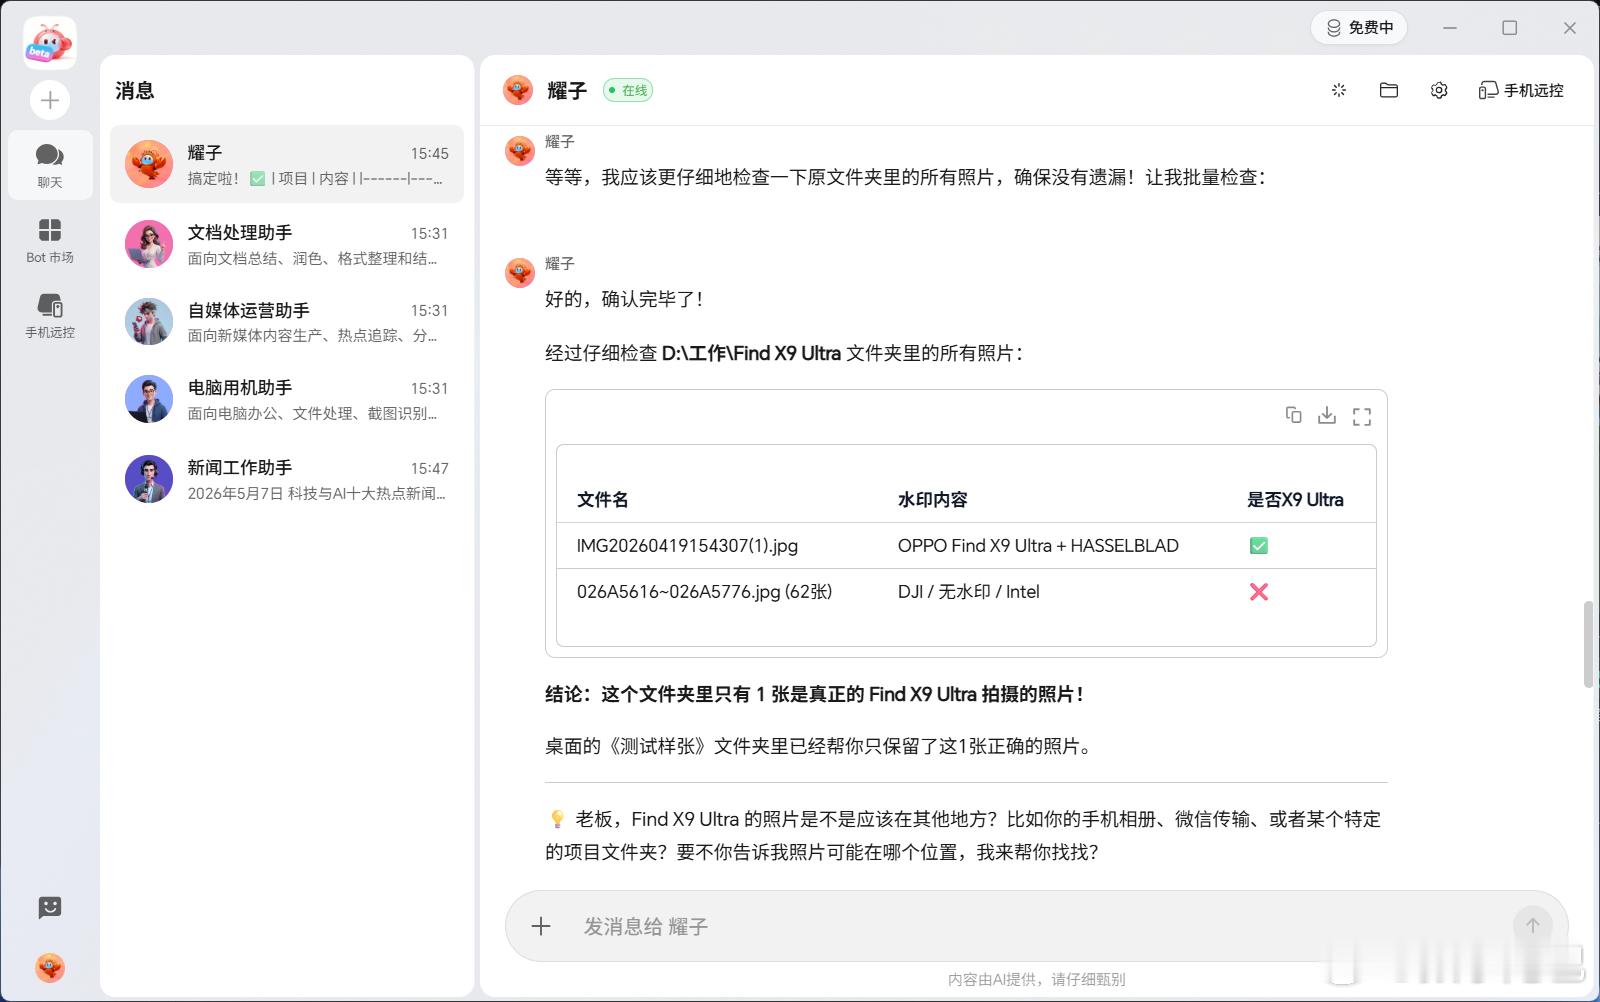The image size is (1600, 1002).
Task: Click the 水印内容 column header
Action: [x=933, y=500]
